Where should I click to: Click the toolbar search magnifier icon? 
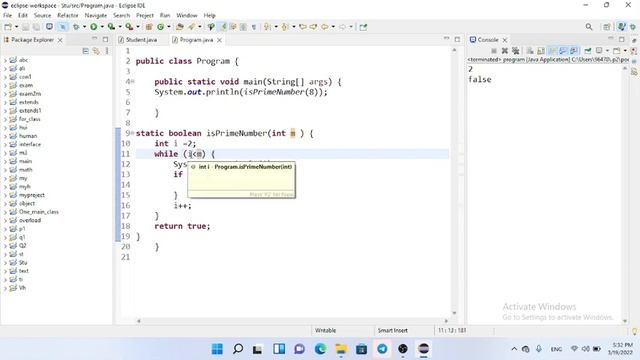[589, 27]
